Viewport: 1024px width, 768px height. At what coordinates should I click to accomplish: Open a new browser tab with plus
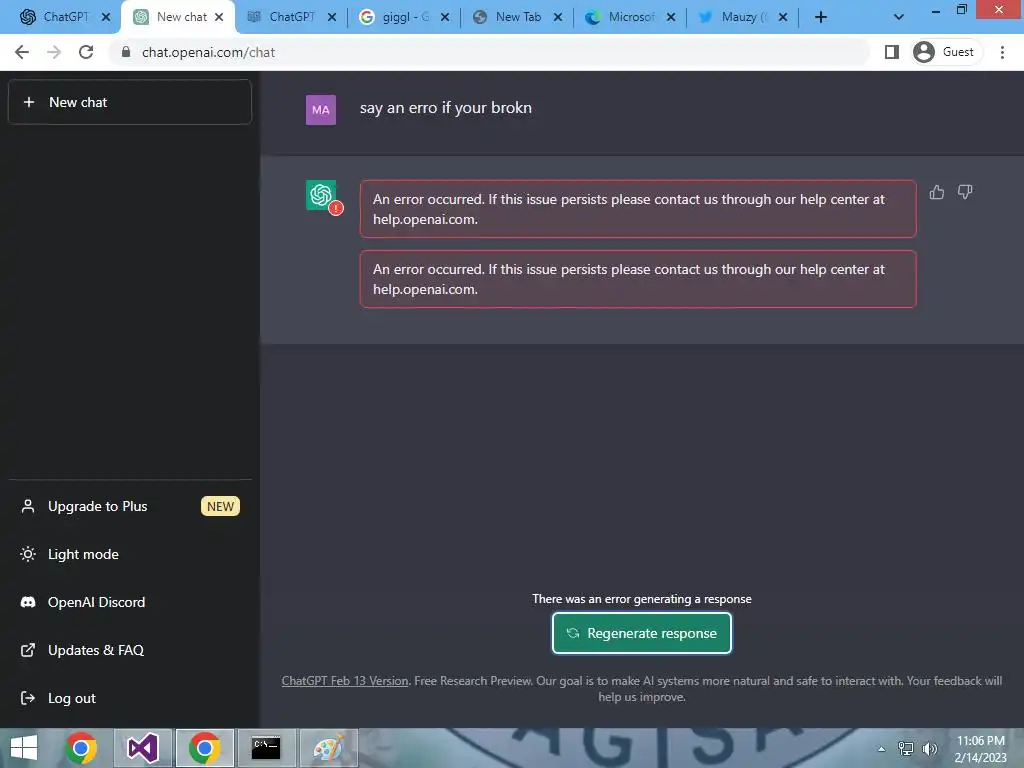coord(821,18)
